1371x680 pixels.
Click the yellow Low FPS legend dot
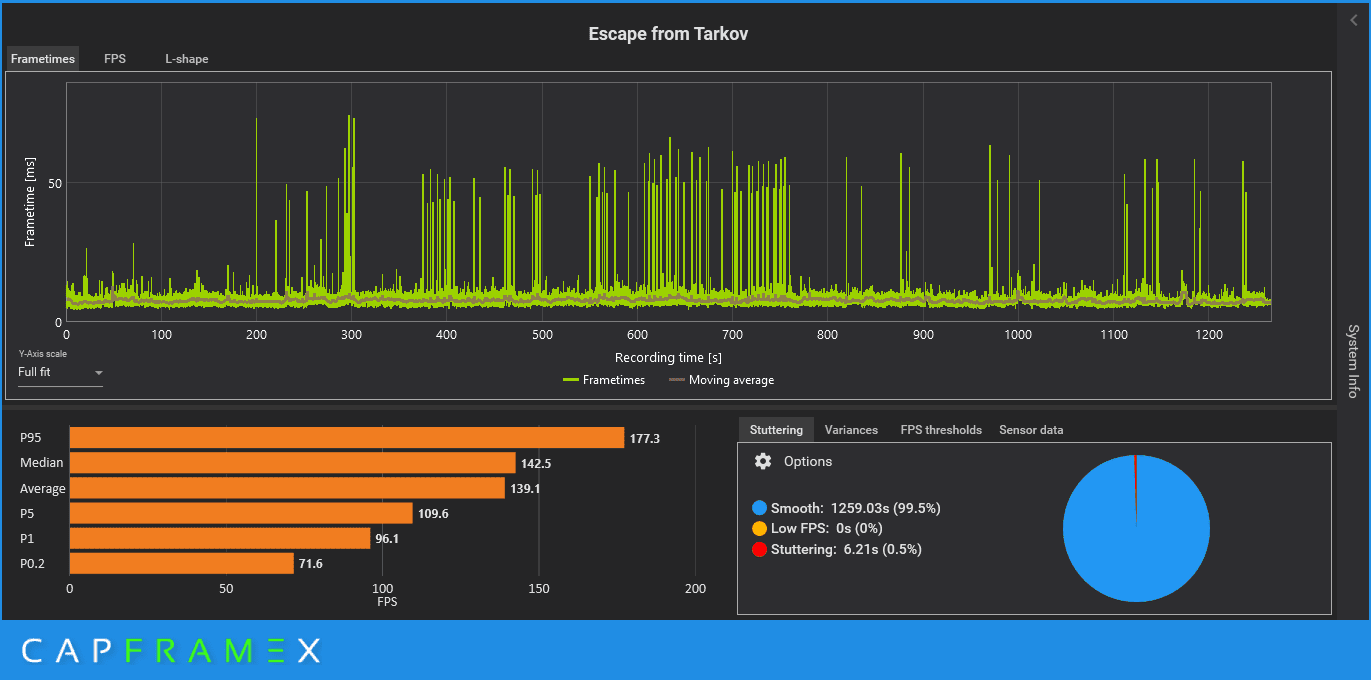760,528
